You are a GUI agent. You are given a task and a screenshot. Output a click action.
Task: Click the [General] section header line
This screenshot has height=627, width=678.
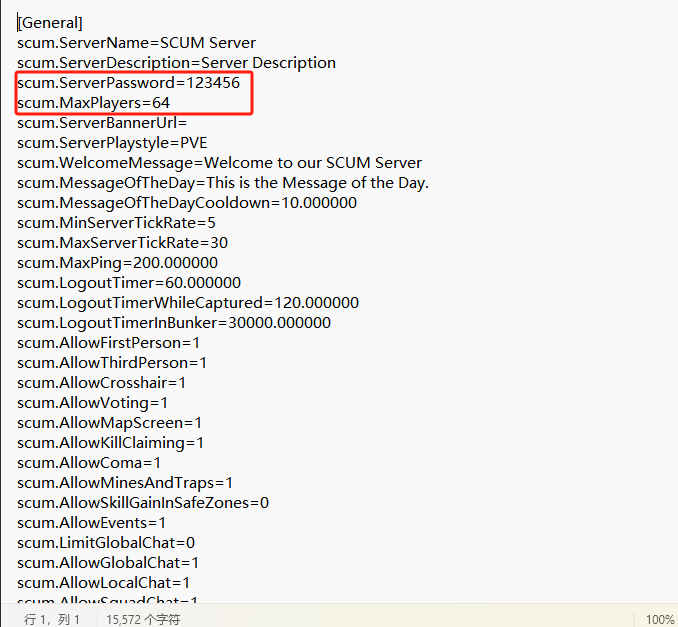[x=50, y=23]
